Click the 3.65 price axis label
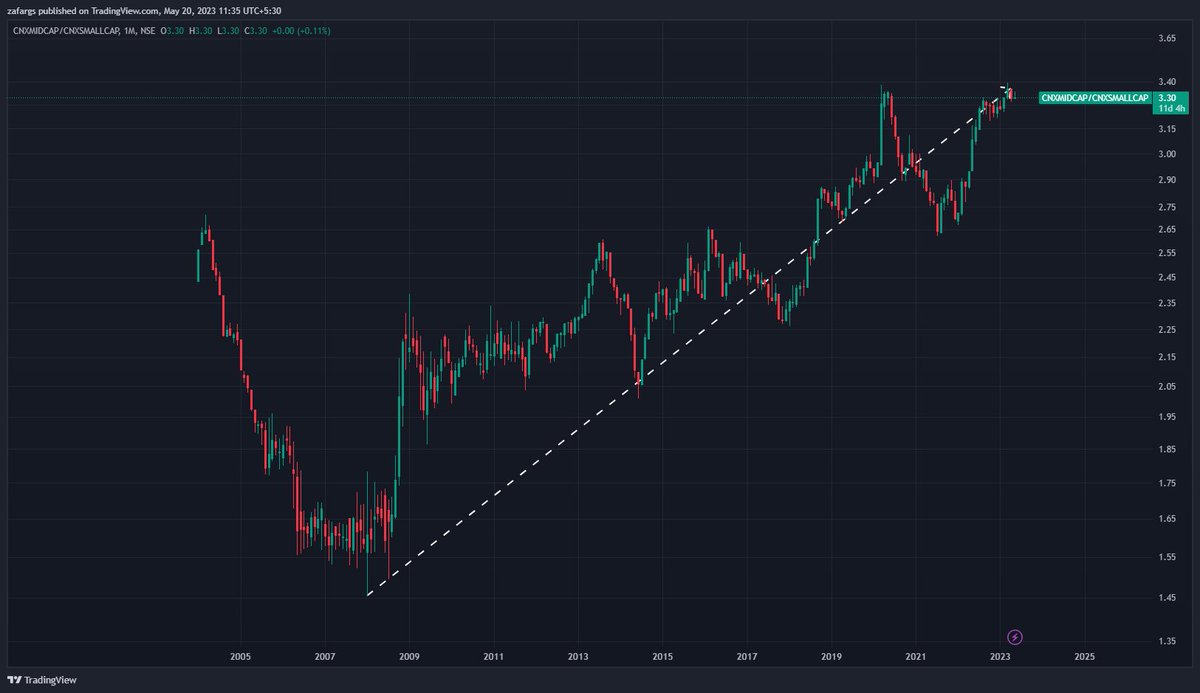1200x693 pixels. 1166,38
